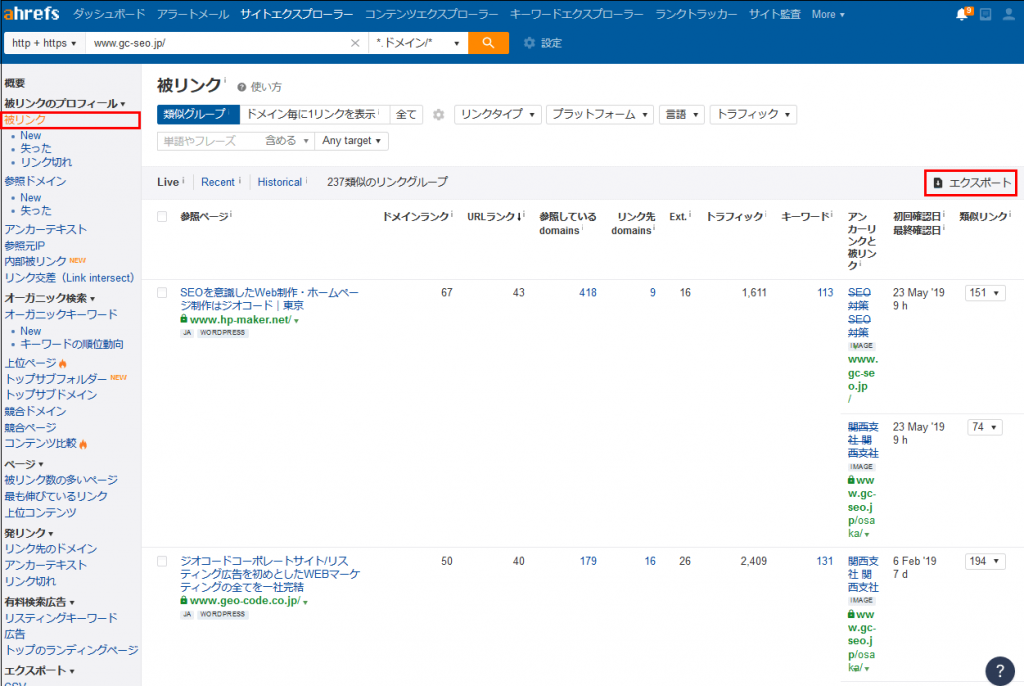Open アンカーテキスト under 被リンクのプロフィール

46,229
